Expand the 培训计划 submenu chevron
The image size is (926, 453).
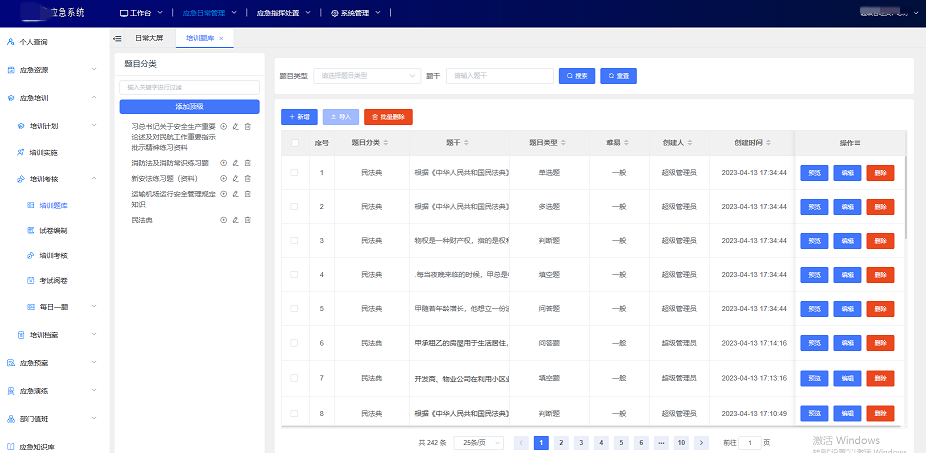tap(94, 126)
